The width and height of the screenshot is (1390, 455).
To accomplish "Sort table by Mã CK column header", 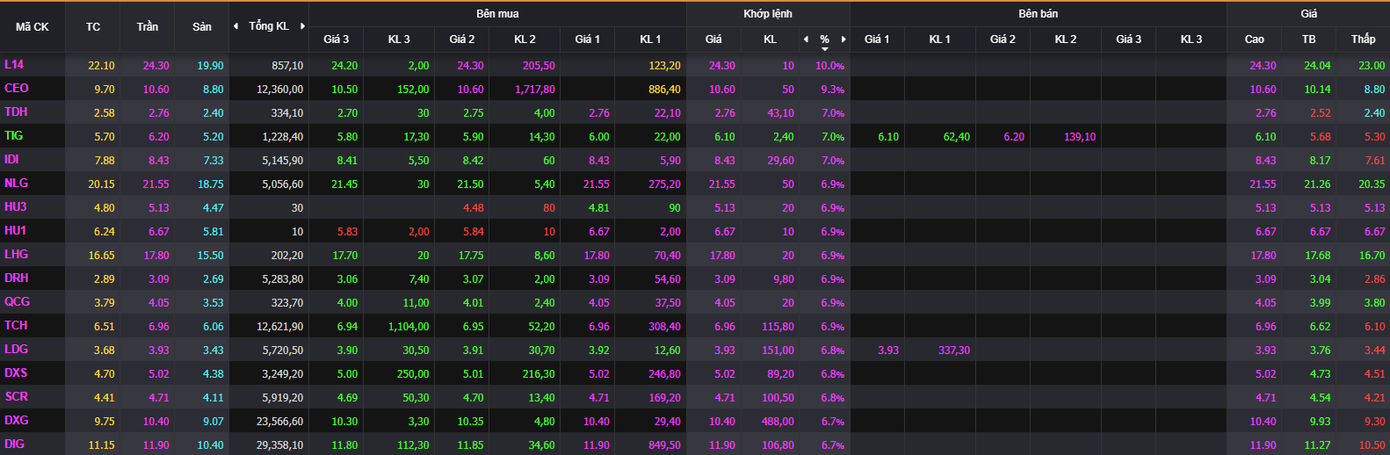I will tap(32, 27).
